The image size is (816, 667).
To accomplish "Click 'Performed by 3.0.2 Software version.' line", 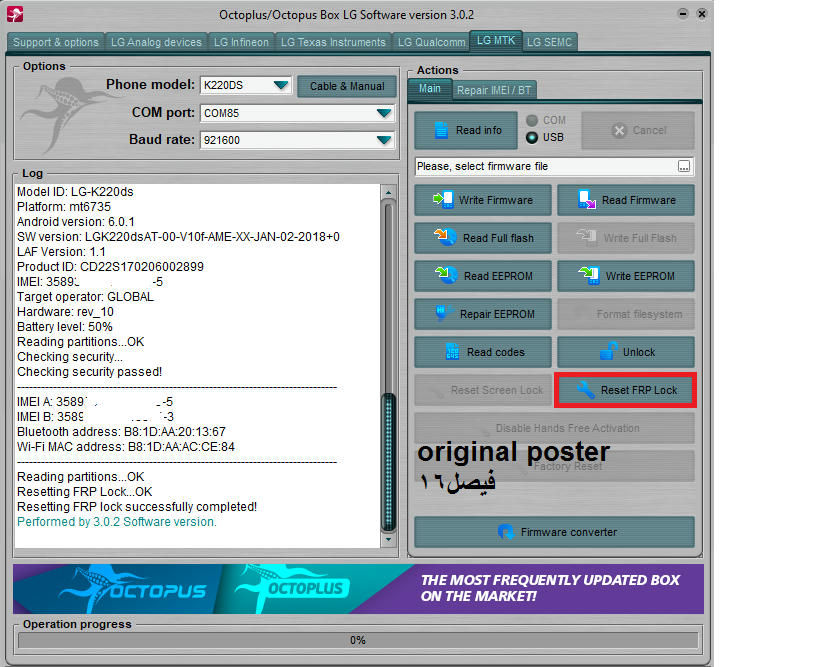I will [117, 522].
